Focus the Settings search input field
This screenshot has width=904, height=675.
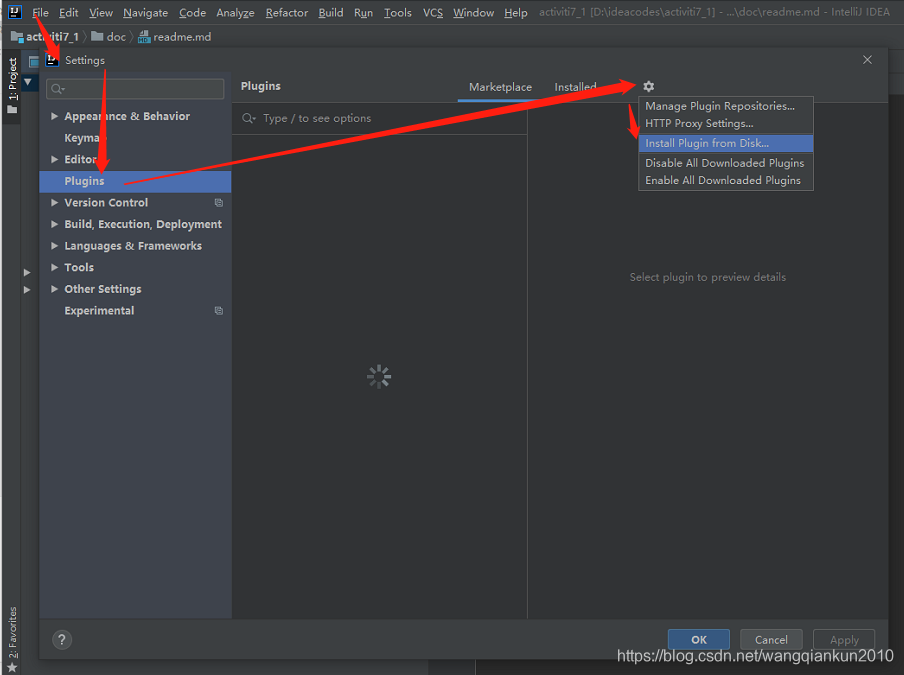click(135, 89)
